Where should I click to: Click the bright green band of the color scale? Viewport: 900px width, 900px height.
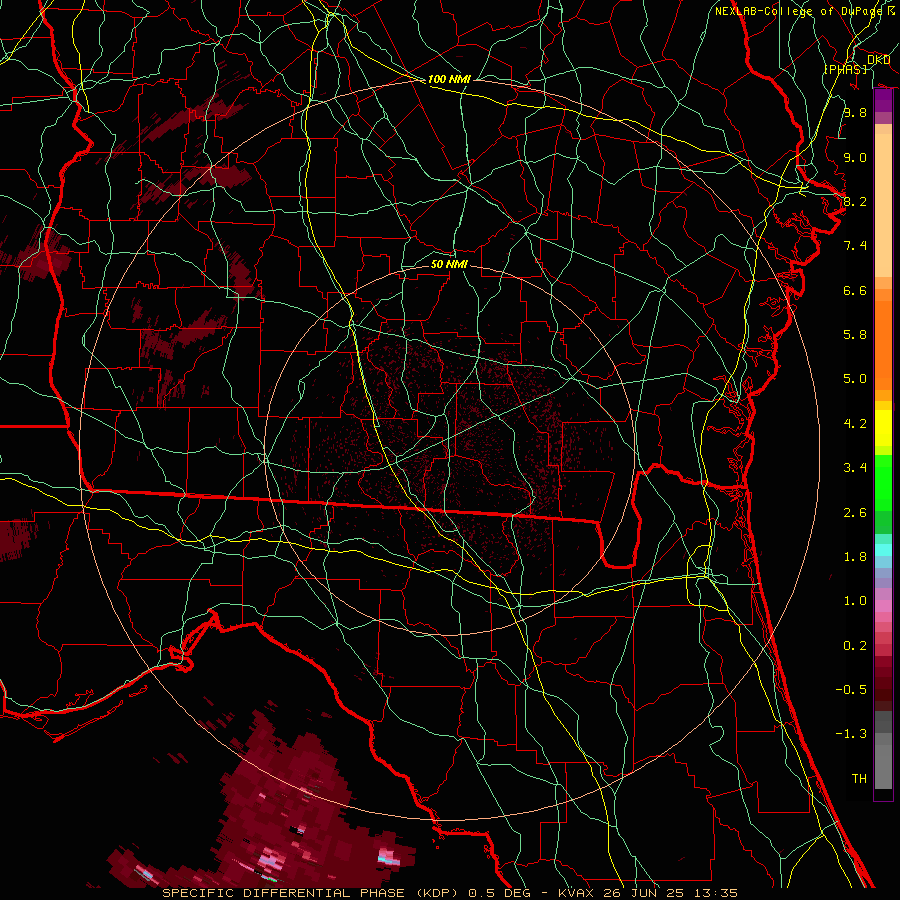click(x=883, y=482)
